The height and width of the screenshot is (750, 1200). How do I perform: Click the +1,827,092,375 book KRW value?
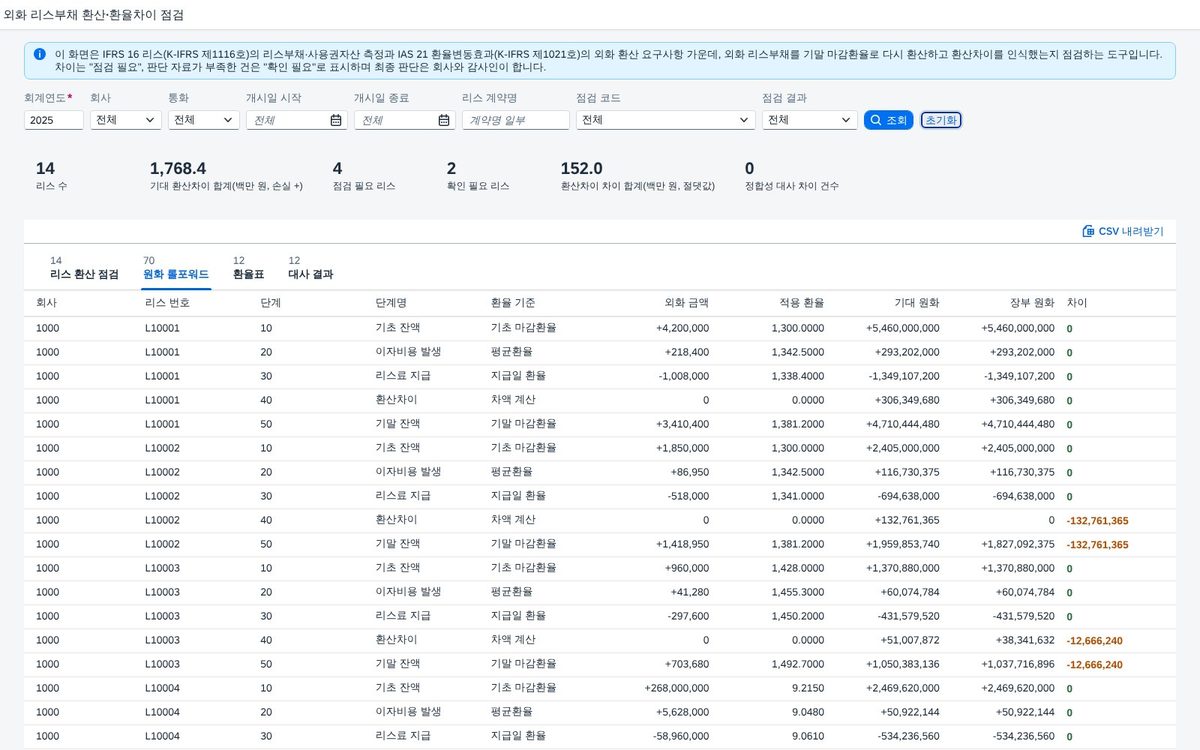coord(1018,544)
